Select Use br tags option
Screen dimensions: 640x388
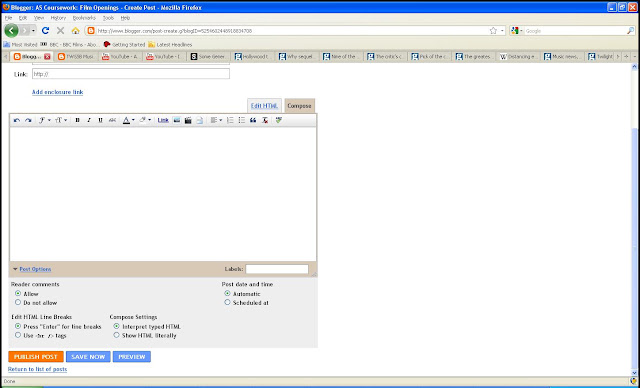18,335
